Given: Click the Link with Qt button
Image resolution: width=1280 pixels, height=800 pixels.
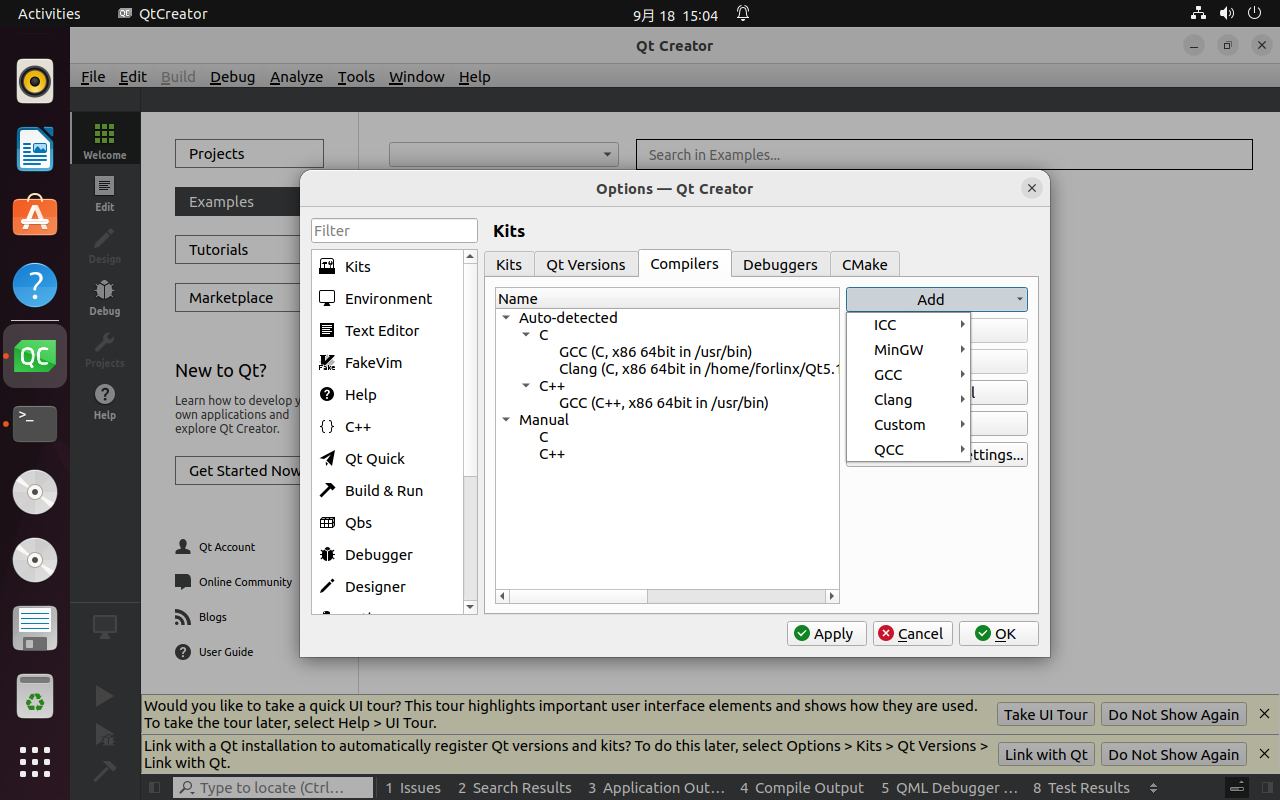Looking at the screenshot, I should [x=1046, y=755].
